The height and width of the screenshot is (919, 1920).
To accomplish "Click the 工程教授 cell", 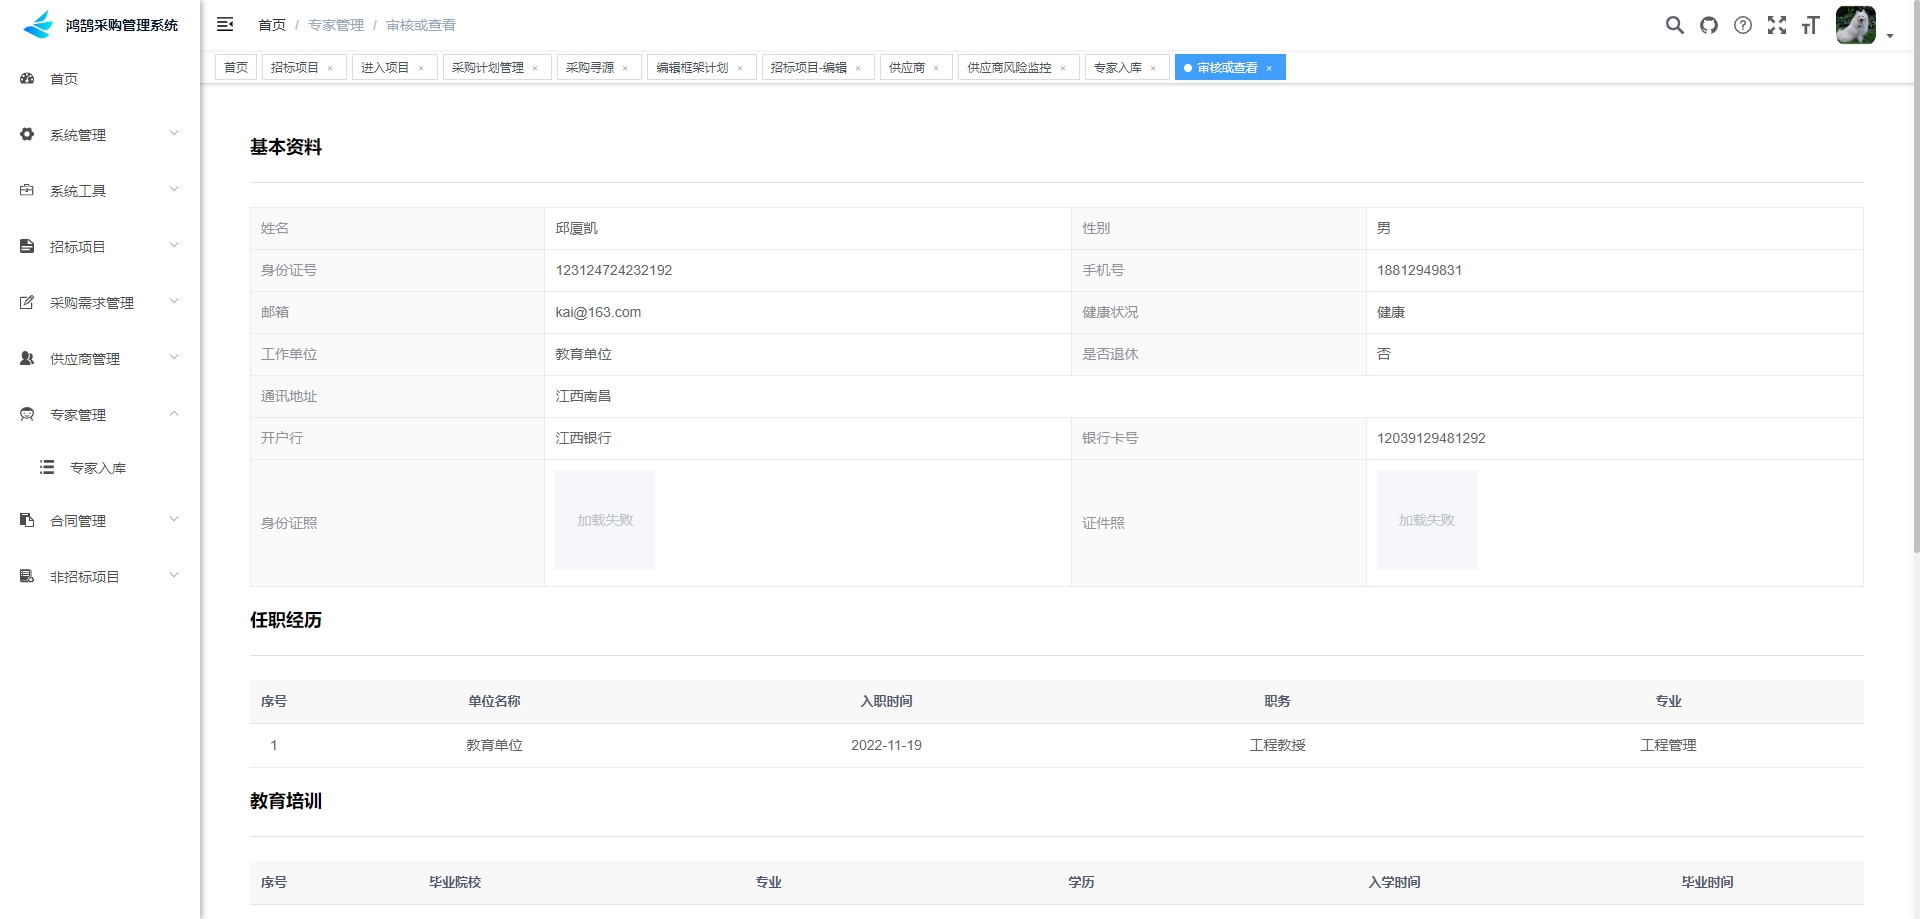I will pyautogui.click(x=1277, y=745).
